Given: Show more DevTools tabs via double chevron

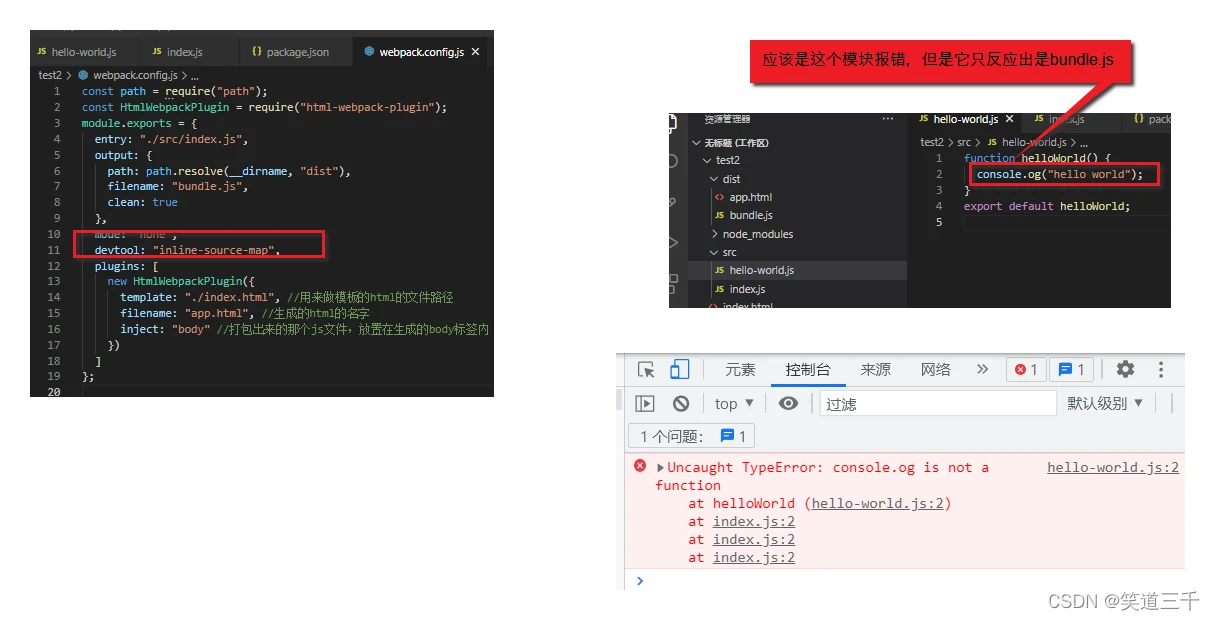Looking at the screenshot, I should [x=982, y=370].
